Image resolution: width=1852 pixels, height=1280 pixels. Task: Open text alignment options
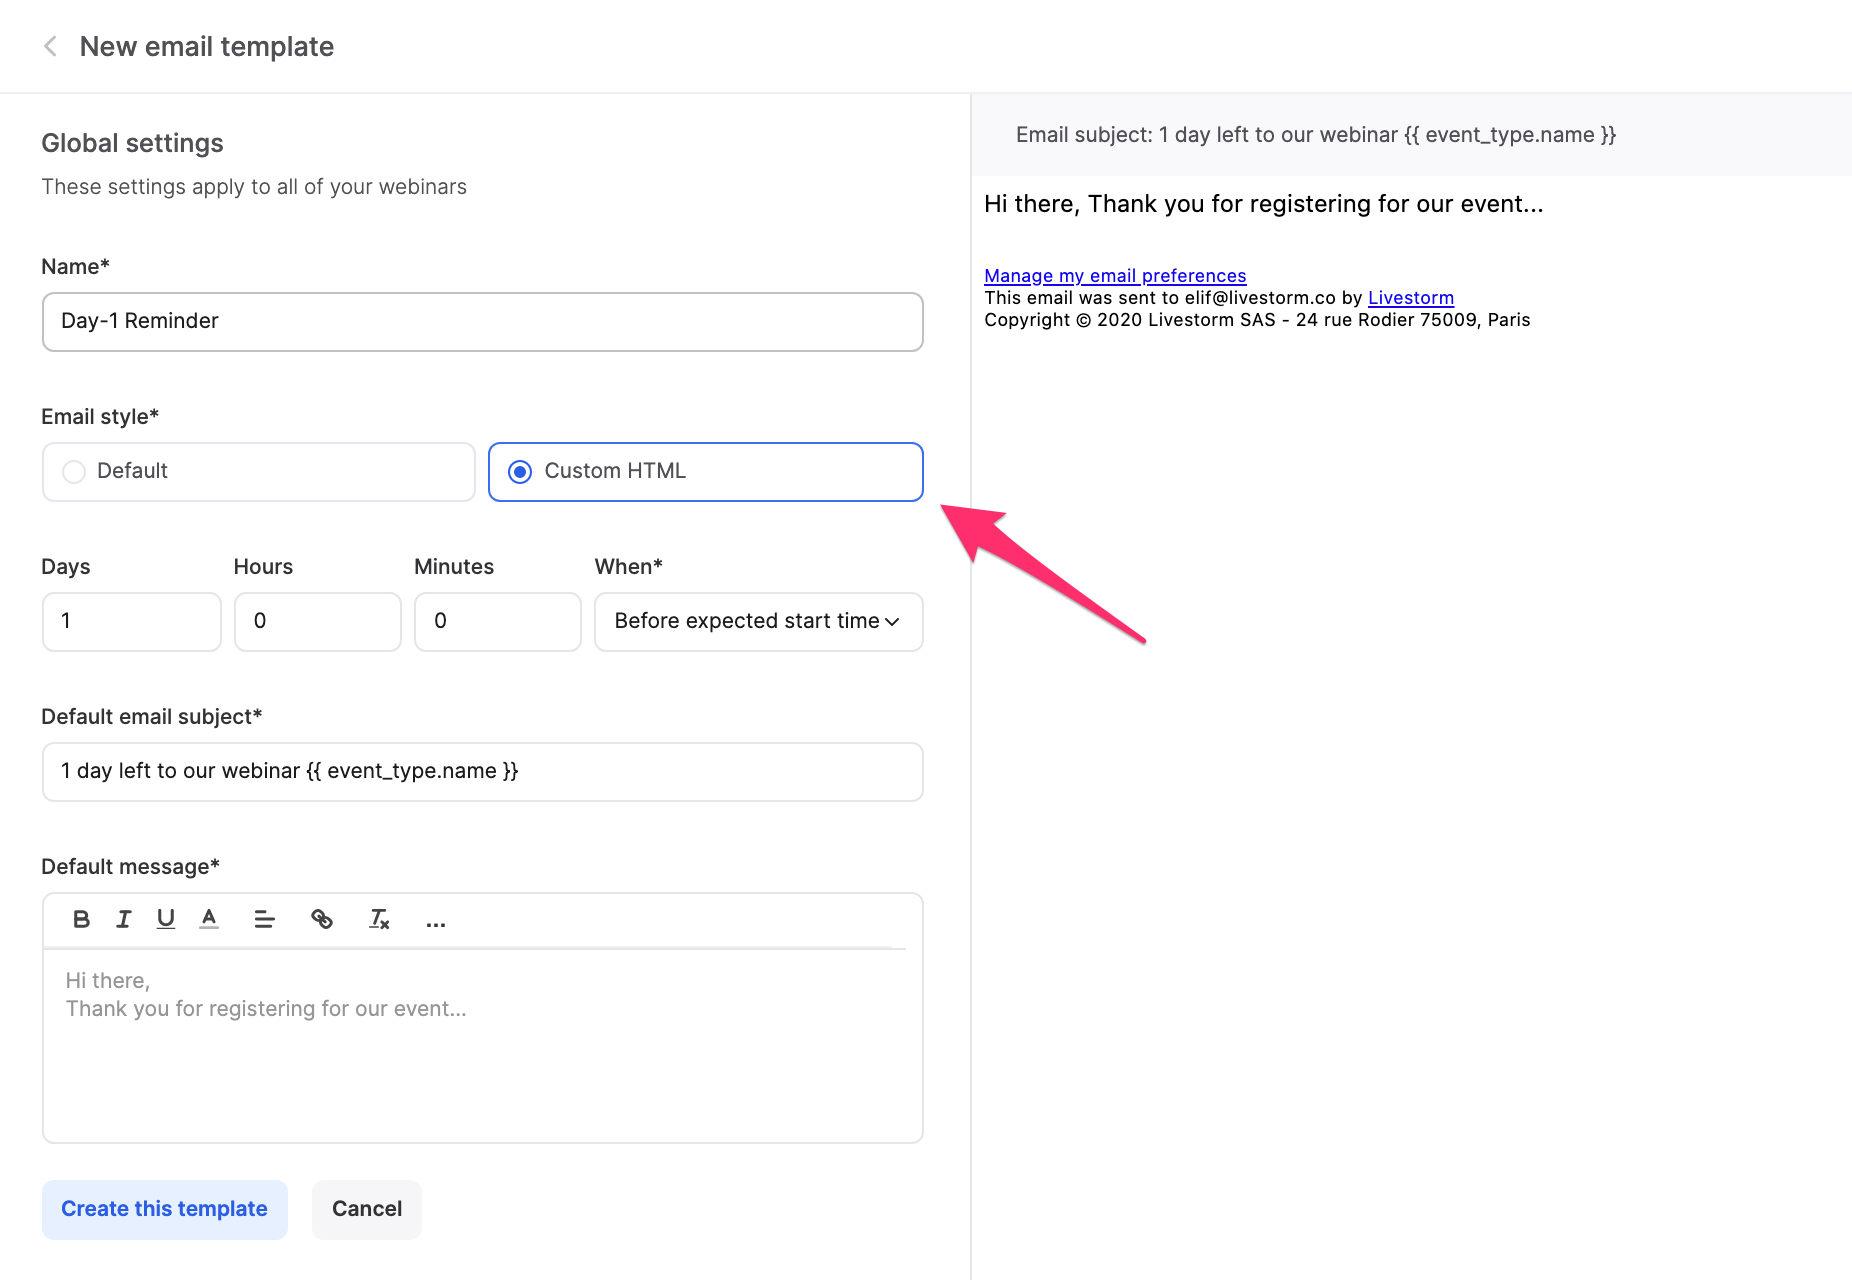pyautogui.click(x=264, y=919)
